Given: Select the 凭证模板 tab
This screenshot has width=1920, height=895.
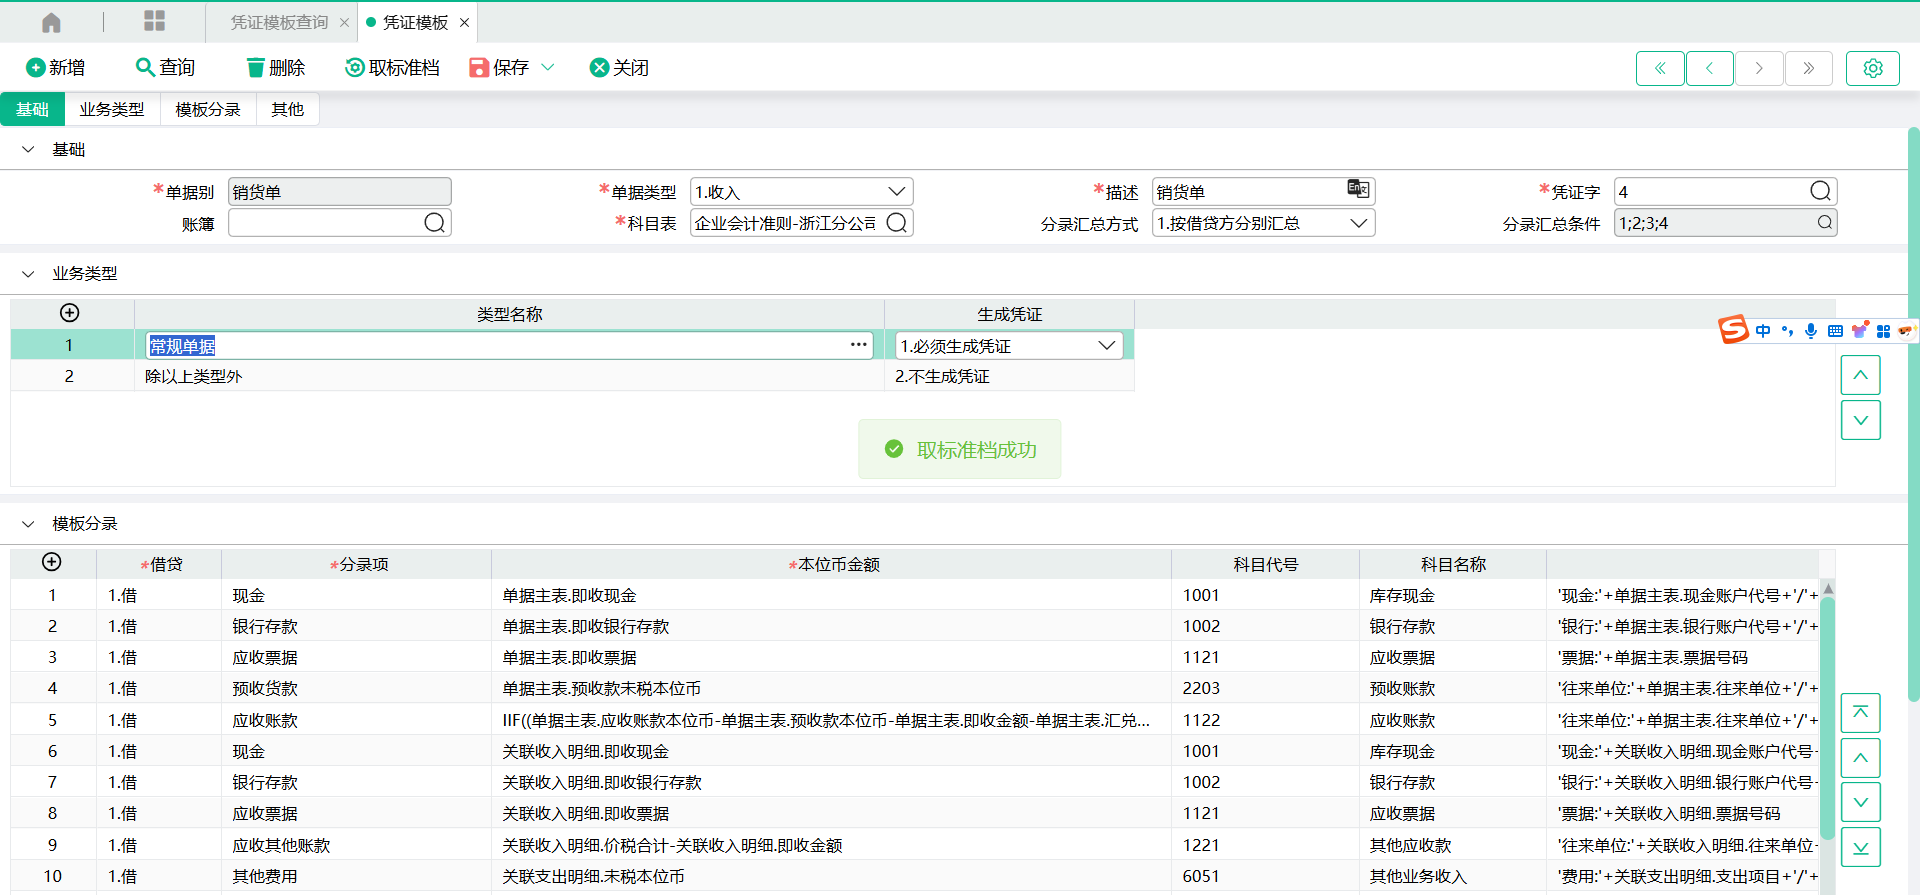Looking at the screenshot, I should [x=415, y=22].
